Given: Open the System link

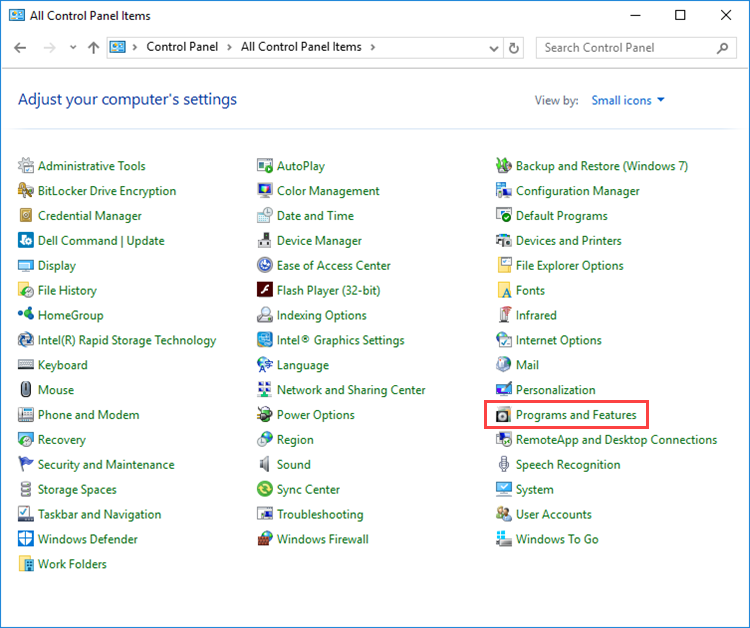Looking at the screenshot, I should pyautogui.click(x=534, y=489).
